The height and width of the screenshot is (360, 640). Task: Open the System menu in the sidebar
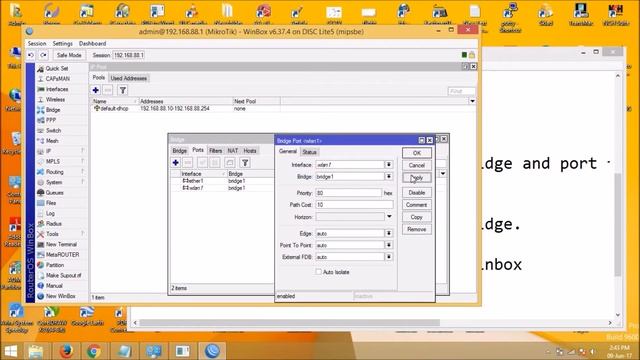click(54, 182)
